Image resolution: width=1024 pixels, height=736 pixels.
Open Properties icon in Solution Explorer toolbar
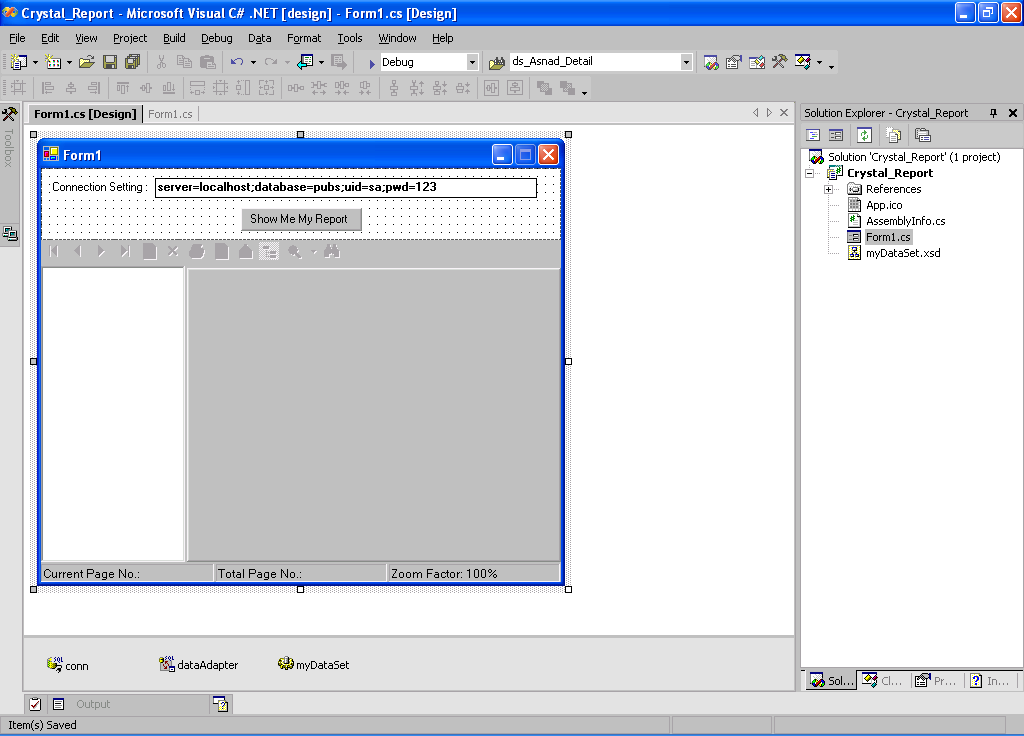click(x=923, y=135)
